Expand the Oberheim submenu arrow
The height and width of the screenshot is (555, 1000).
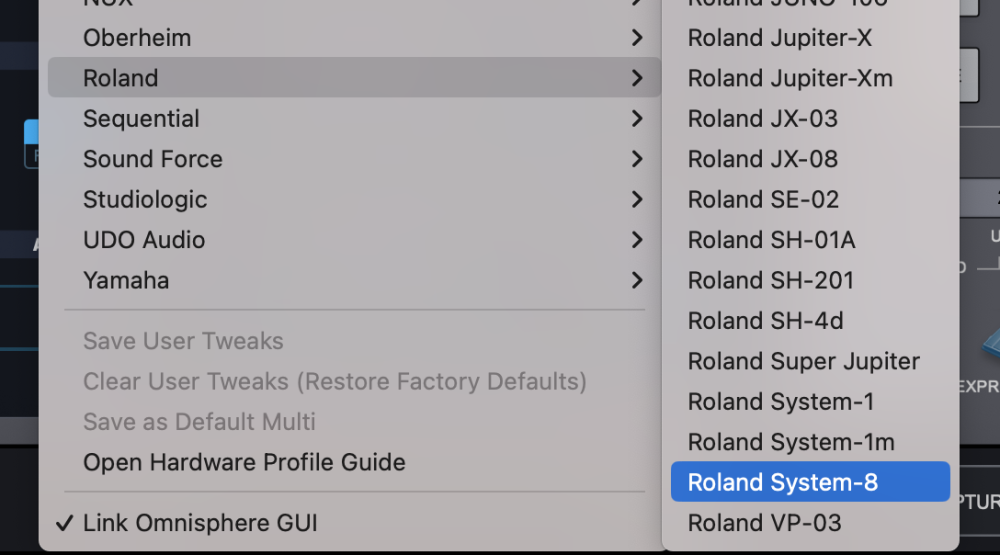[x=637, y=38]
